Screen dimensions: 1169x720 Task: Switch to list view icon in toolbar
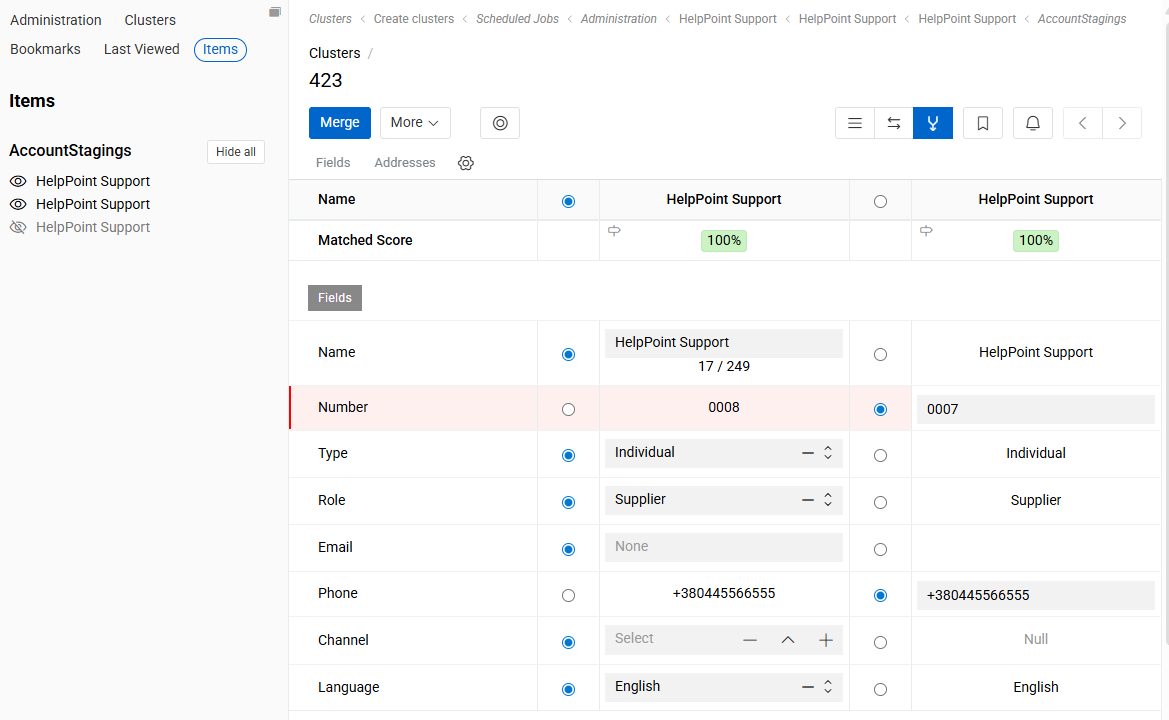coord(854,123)
